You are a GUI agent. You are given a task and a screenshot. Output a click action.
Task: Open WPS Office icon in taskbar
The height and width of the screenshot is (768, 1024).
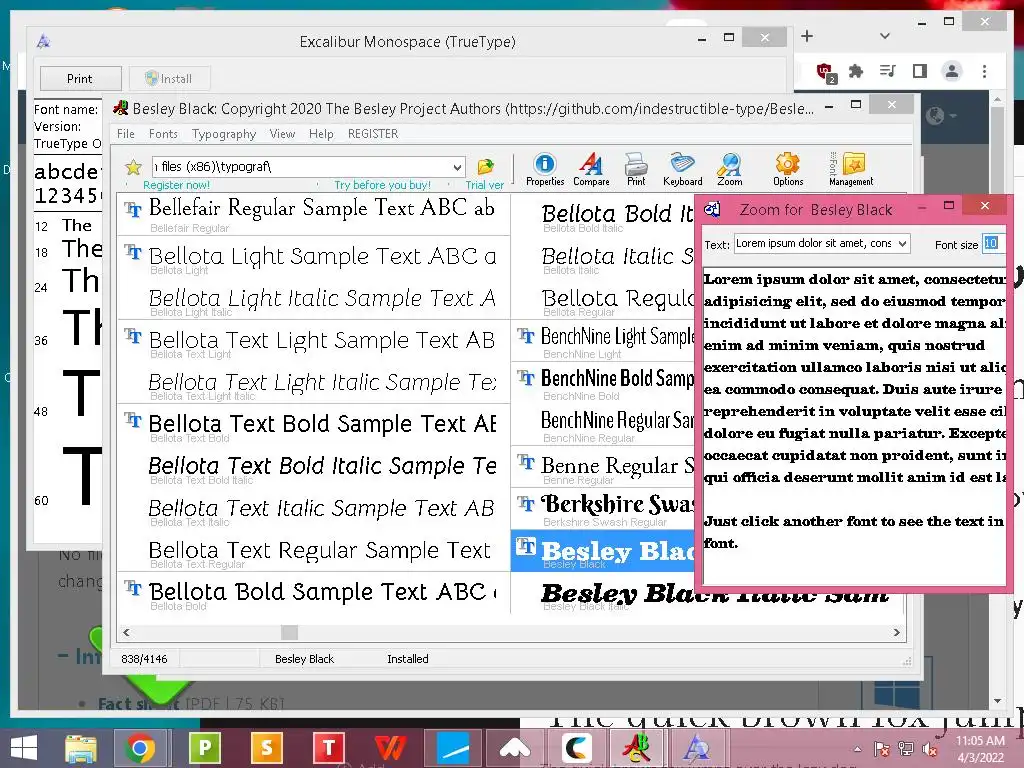point(391,748)
